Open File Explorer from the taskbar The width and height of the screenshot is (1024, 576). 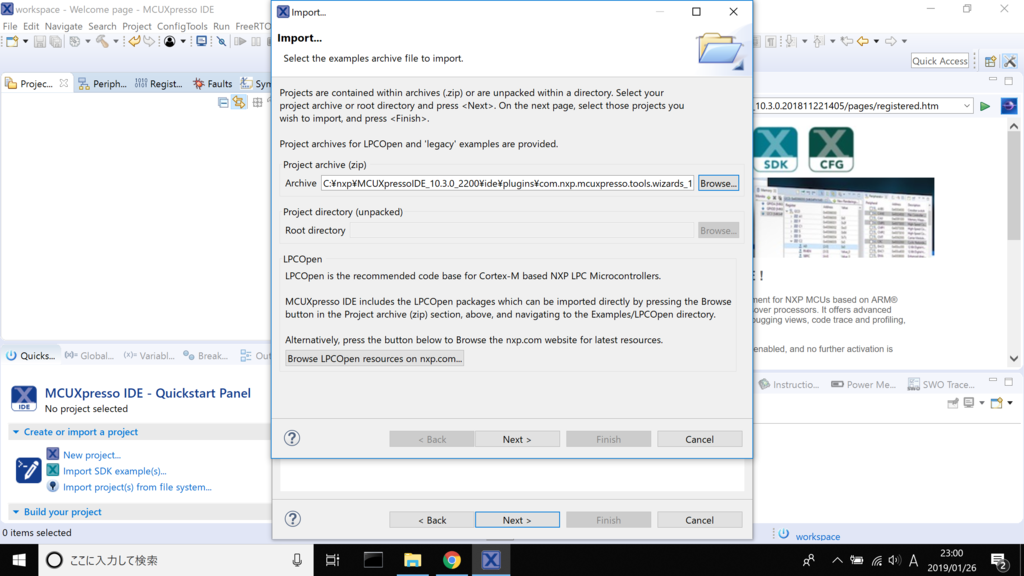[x=412, y=560]
